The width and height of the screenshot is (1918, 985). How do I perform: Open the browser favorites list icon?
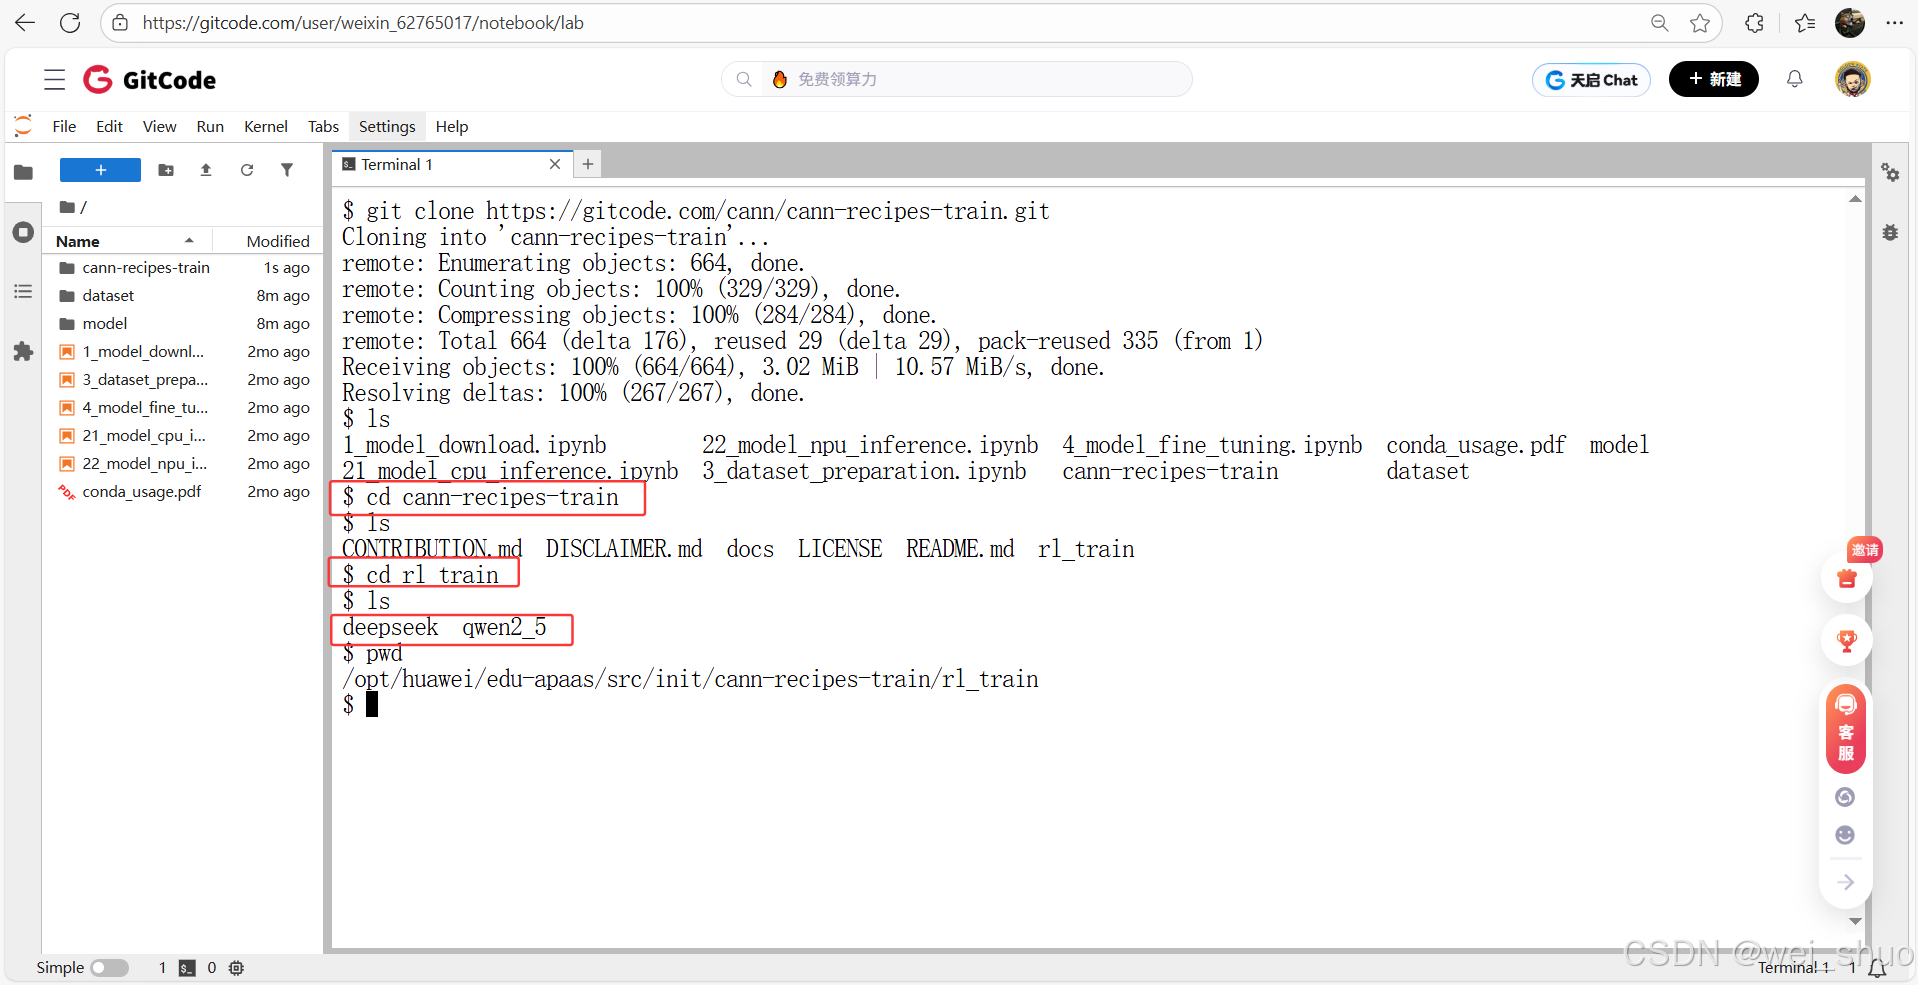tap(1805, 23)
